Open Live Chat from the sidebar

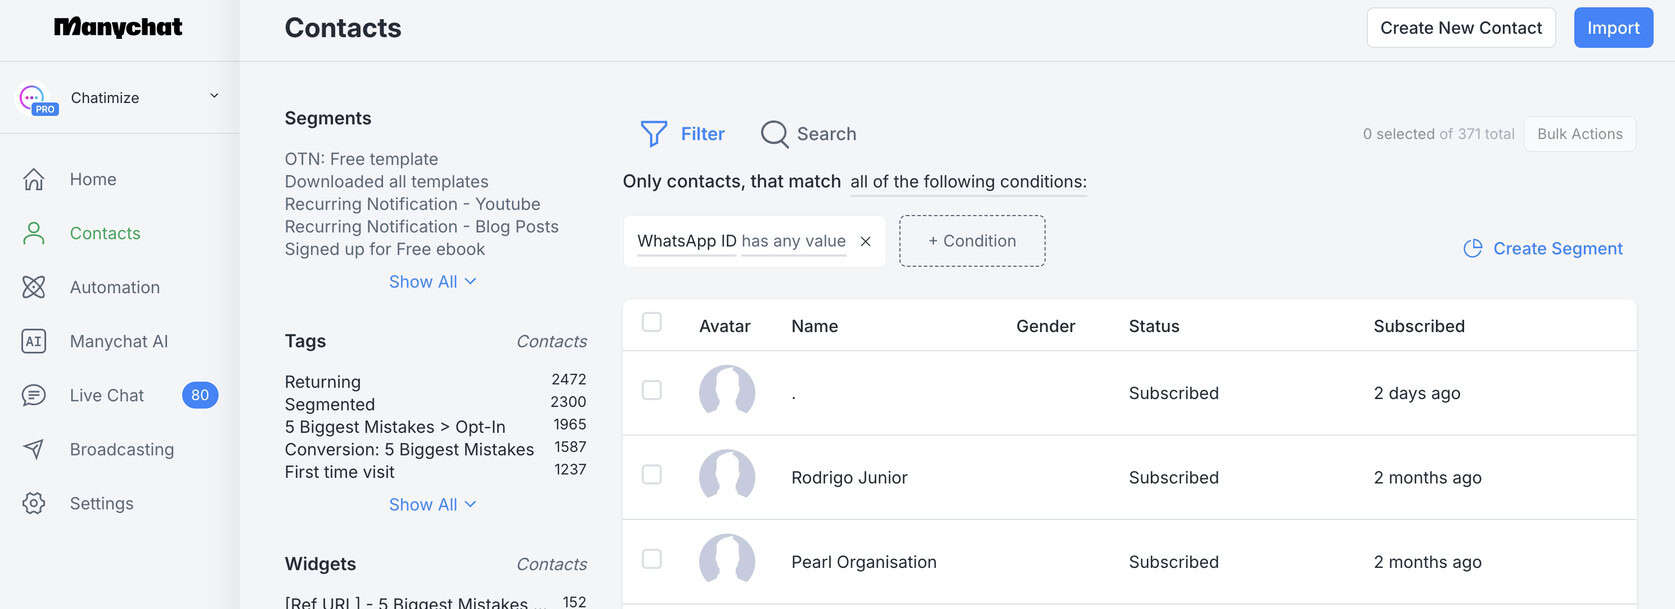[106, 395]
